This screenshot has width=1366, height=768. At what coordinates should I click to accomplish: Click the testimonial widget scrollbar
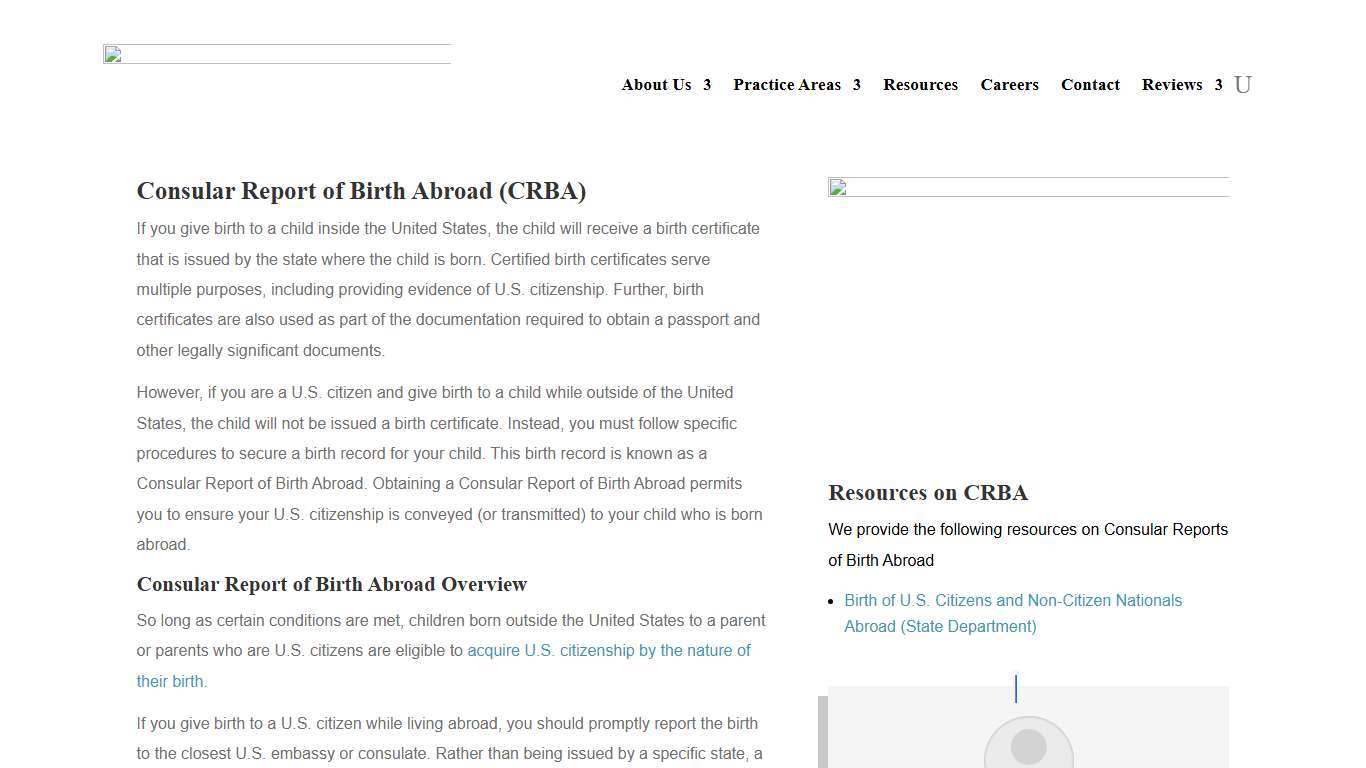point(821,728)
